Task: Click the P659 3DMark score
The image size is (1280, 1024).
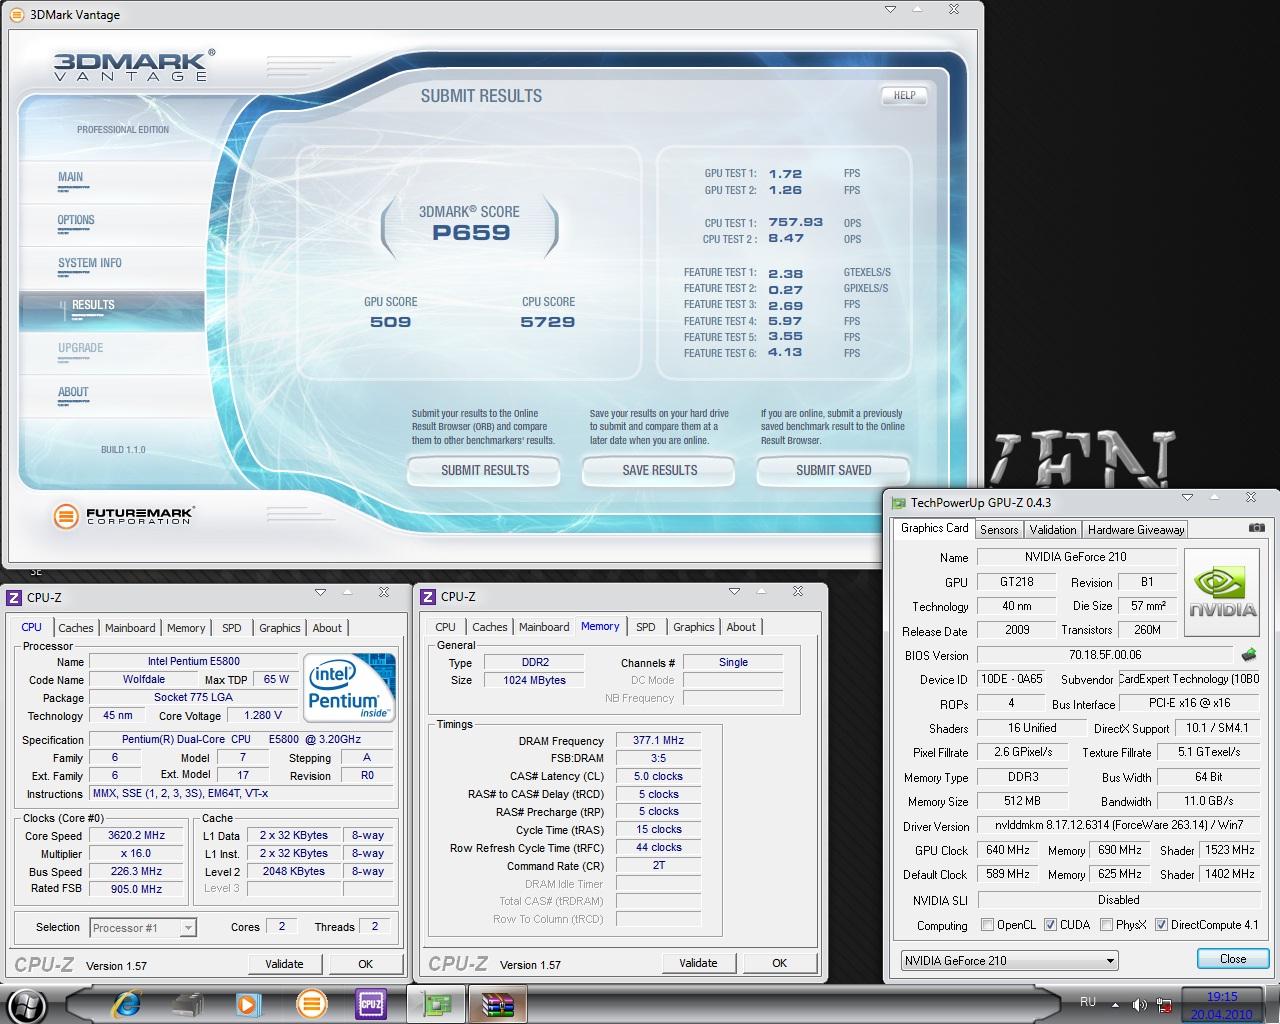Action: click(471, 233)
